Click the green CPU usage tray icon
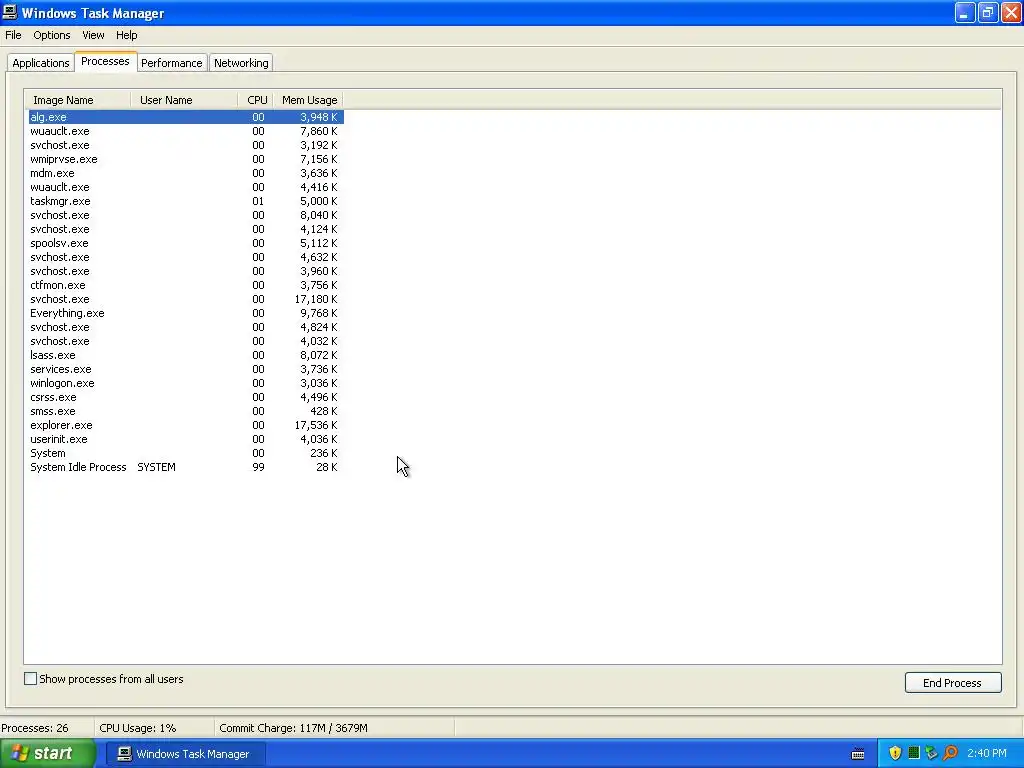 click(914, 753)
